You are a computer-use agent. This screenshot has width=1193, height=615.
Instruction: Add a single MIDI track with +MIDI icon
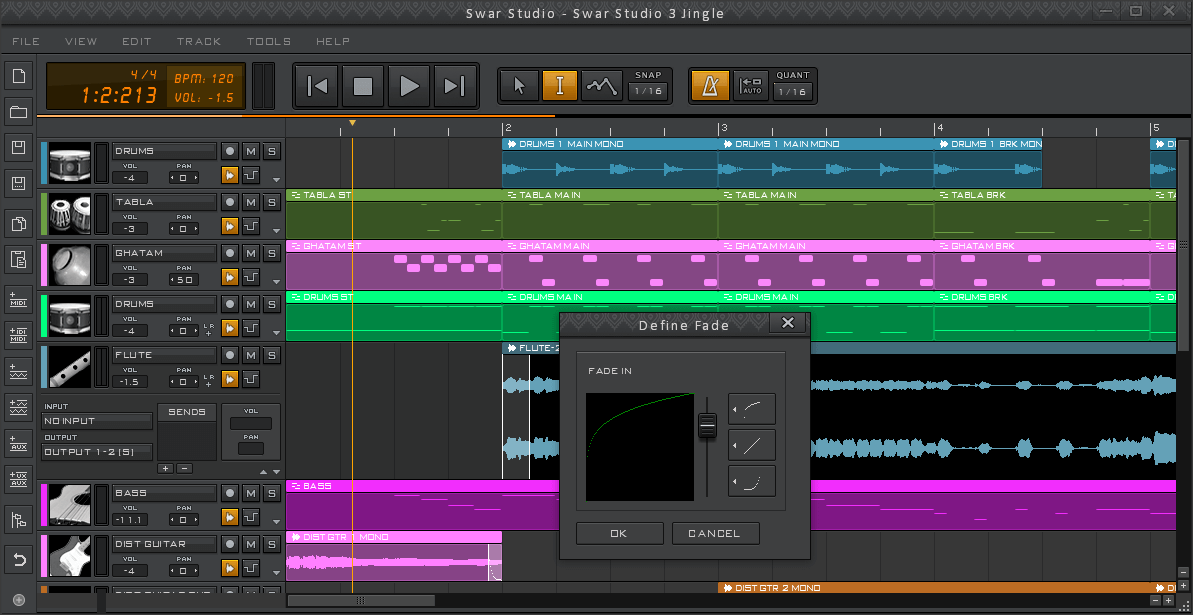(x=19, y=298)
